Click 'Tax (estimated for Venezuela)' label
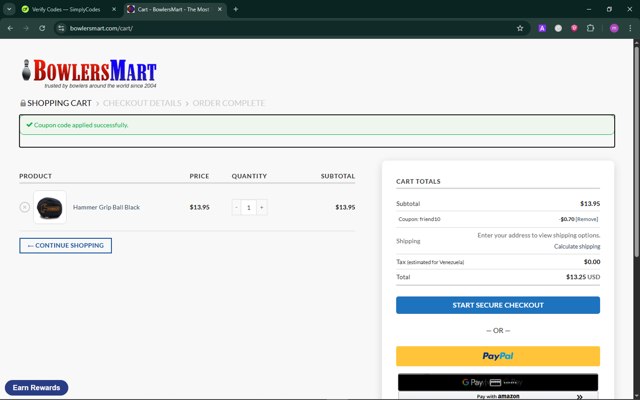 430,262
